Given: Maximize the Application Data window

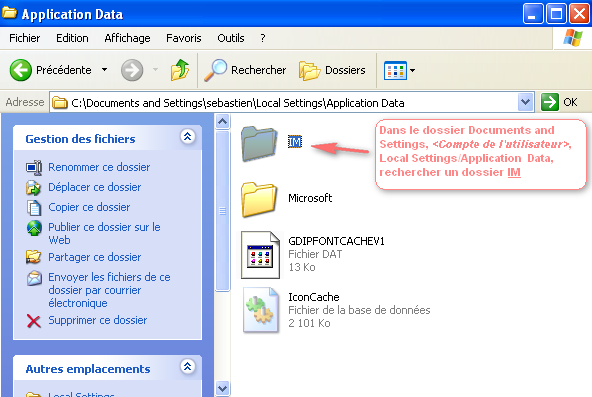Looking at the screenshot, I should point(556,14).
